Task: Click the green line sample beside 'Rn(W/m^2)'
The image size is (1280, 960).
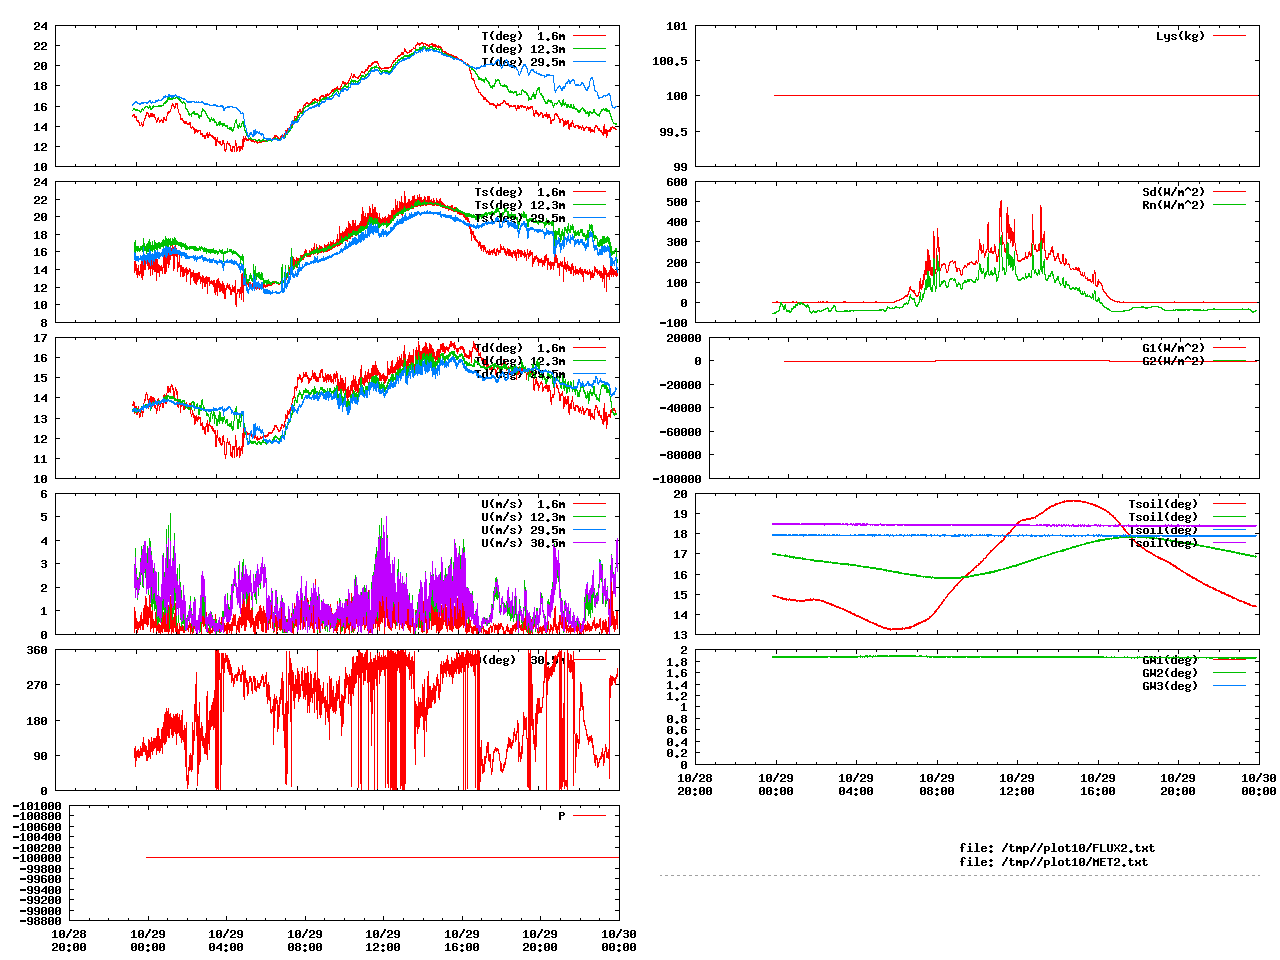Action: click(x=1230, y=205)
